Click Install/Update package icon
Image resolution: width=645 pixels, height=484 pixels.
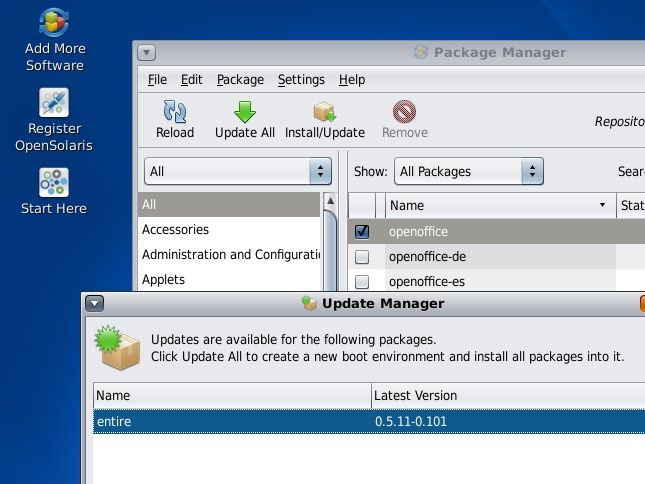[325, 112]
